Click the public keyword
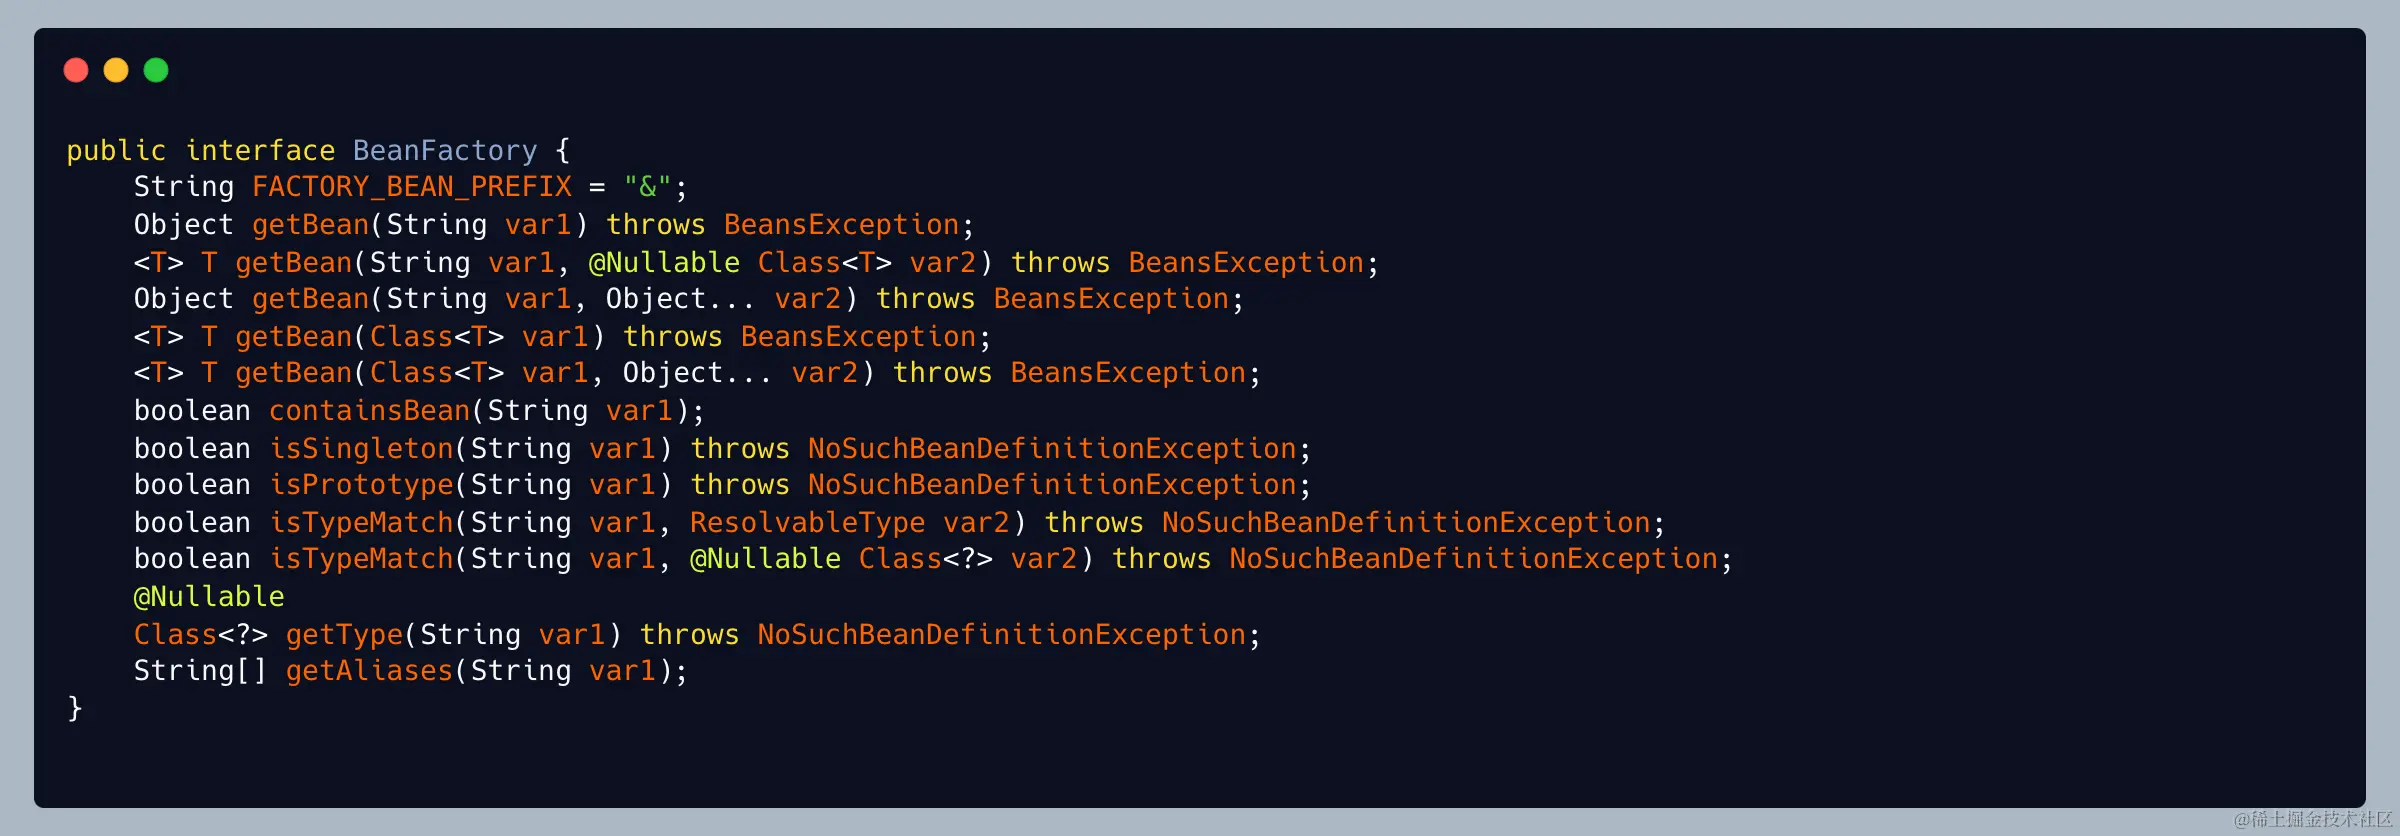Screen dimensions: 2400x836 click(116, 151)
